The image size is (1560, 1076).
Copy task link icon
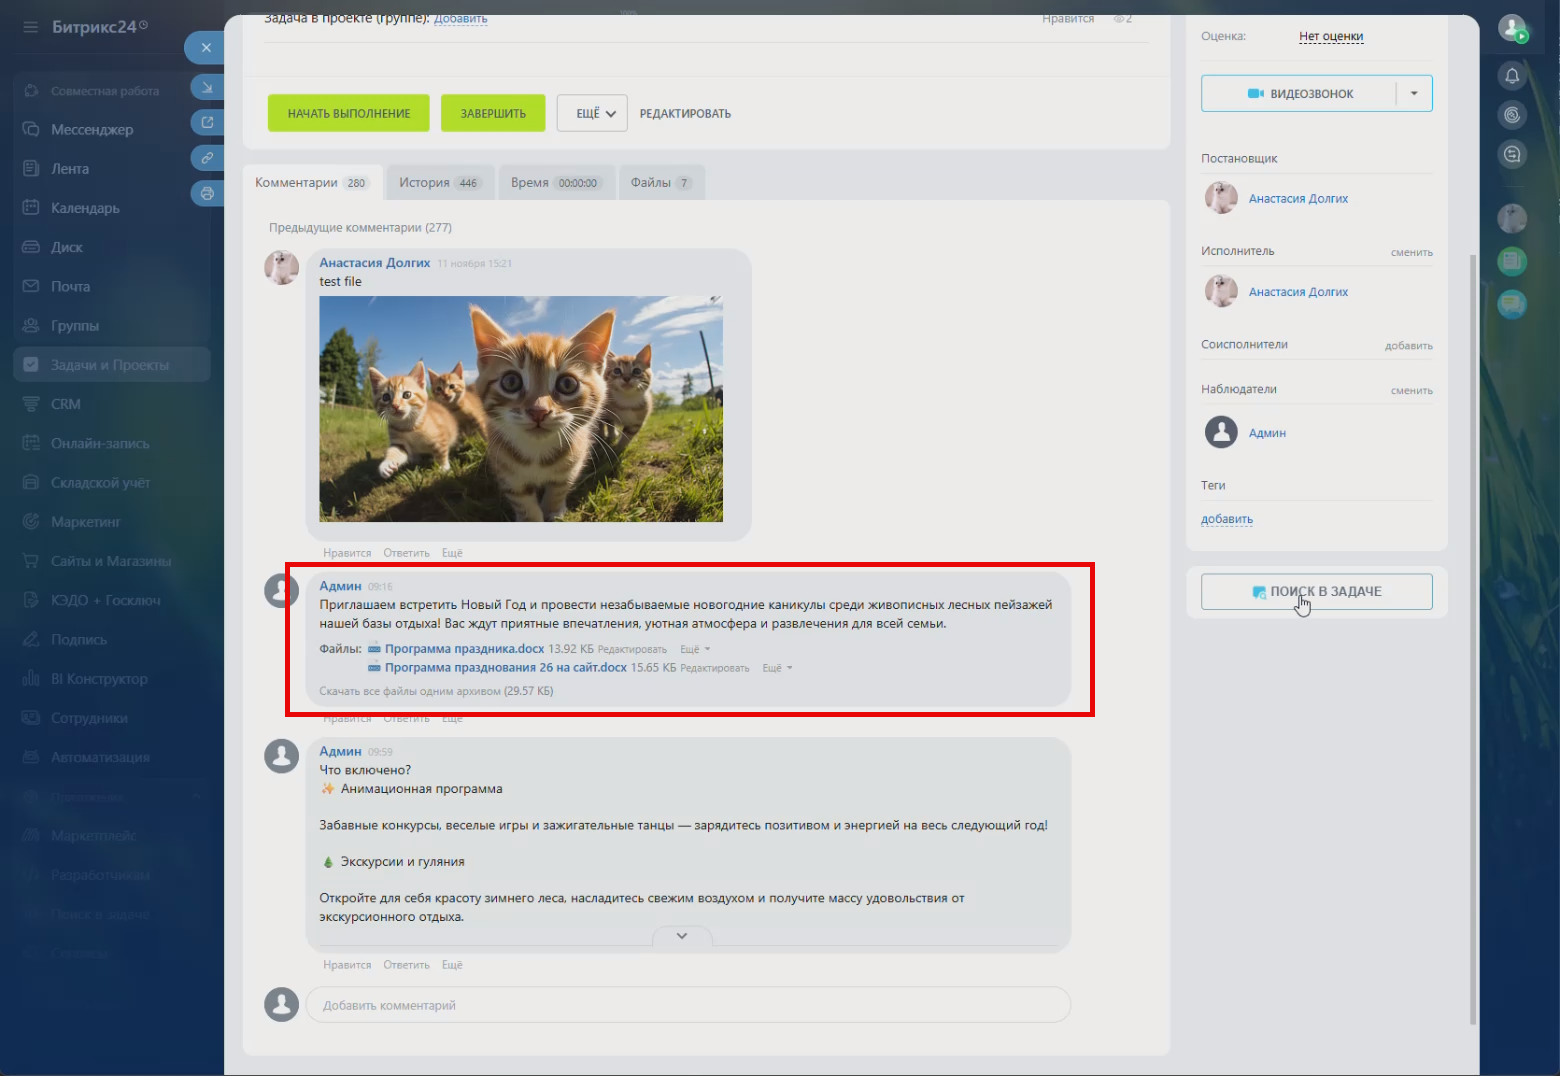point(207,158)
